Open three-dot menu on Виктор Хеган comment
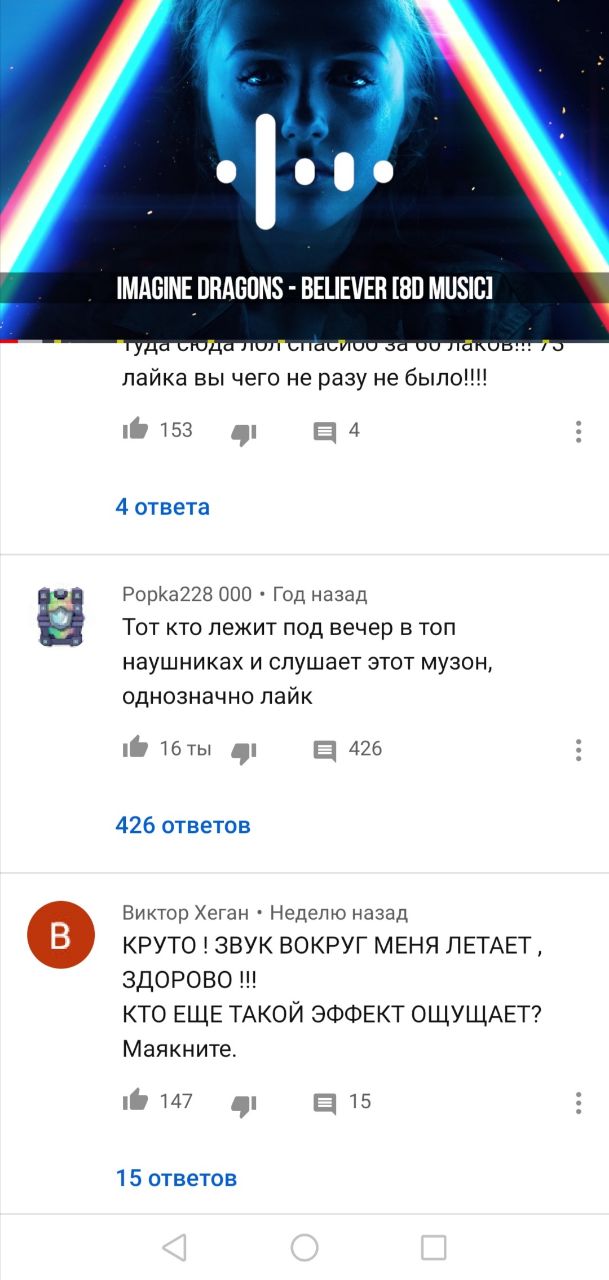Viewport: 609px width, 1280px height. (x=578, y=1103)
